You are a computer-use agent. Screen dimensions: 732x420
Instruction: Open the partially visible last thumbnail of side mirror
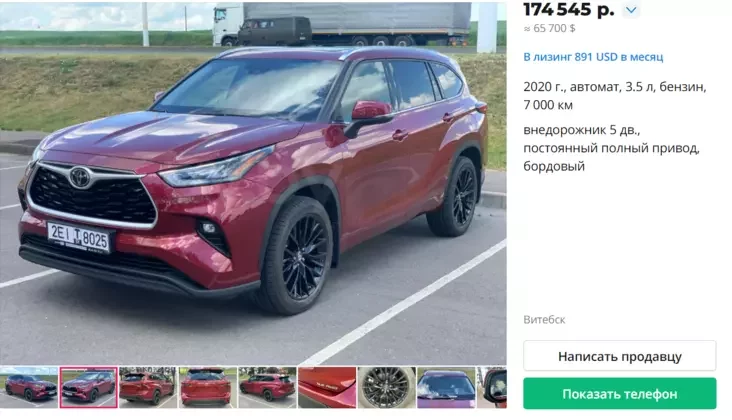coord(492,387)
